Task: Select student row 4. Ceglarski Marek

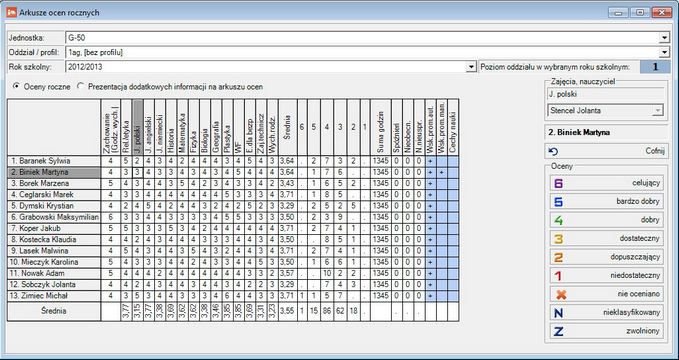Action: 54,195
